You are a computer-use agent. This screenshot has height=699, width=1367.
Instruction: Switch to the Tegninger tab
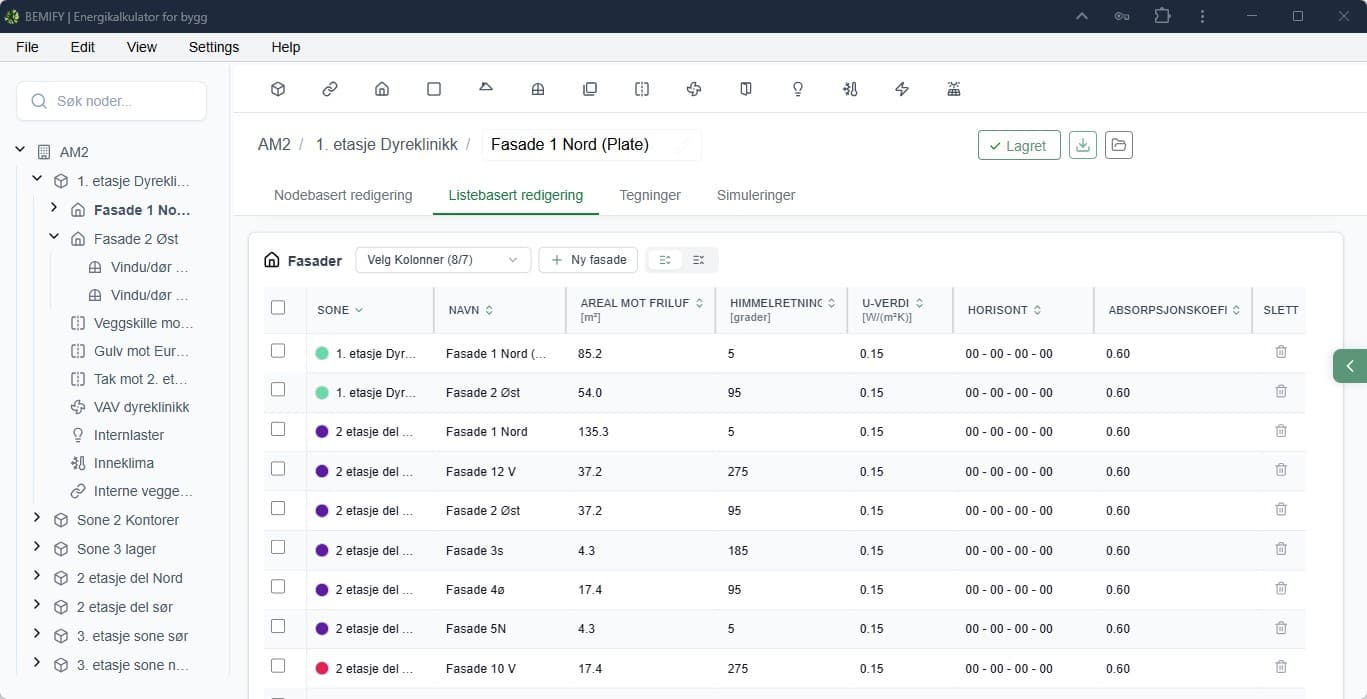(x=650, y=195)
